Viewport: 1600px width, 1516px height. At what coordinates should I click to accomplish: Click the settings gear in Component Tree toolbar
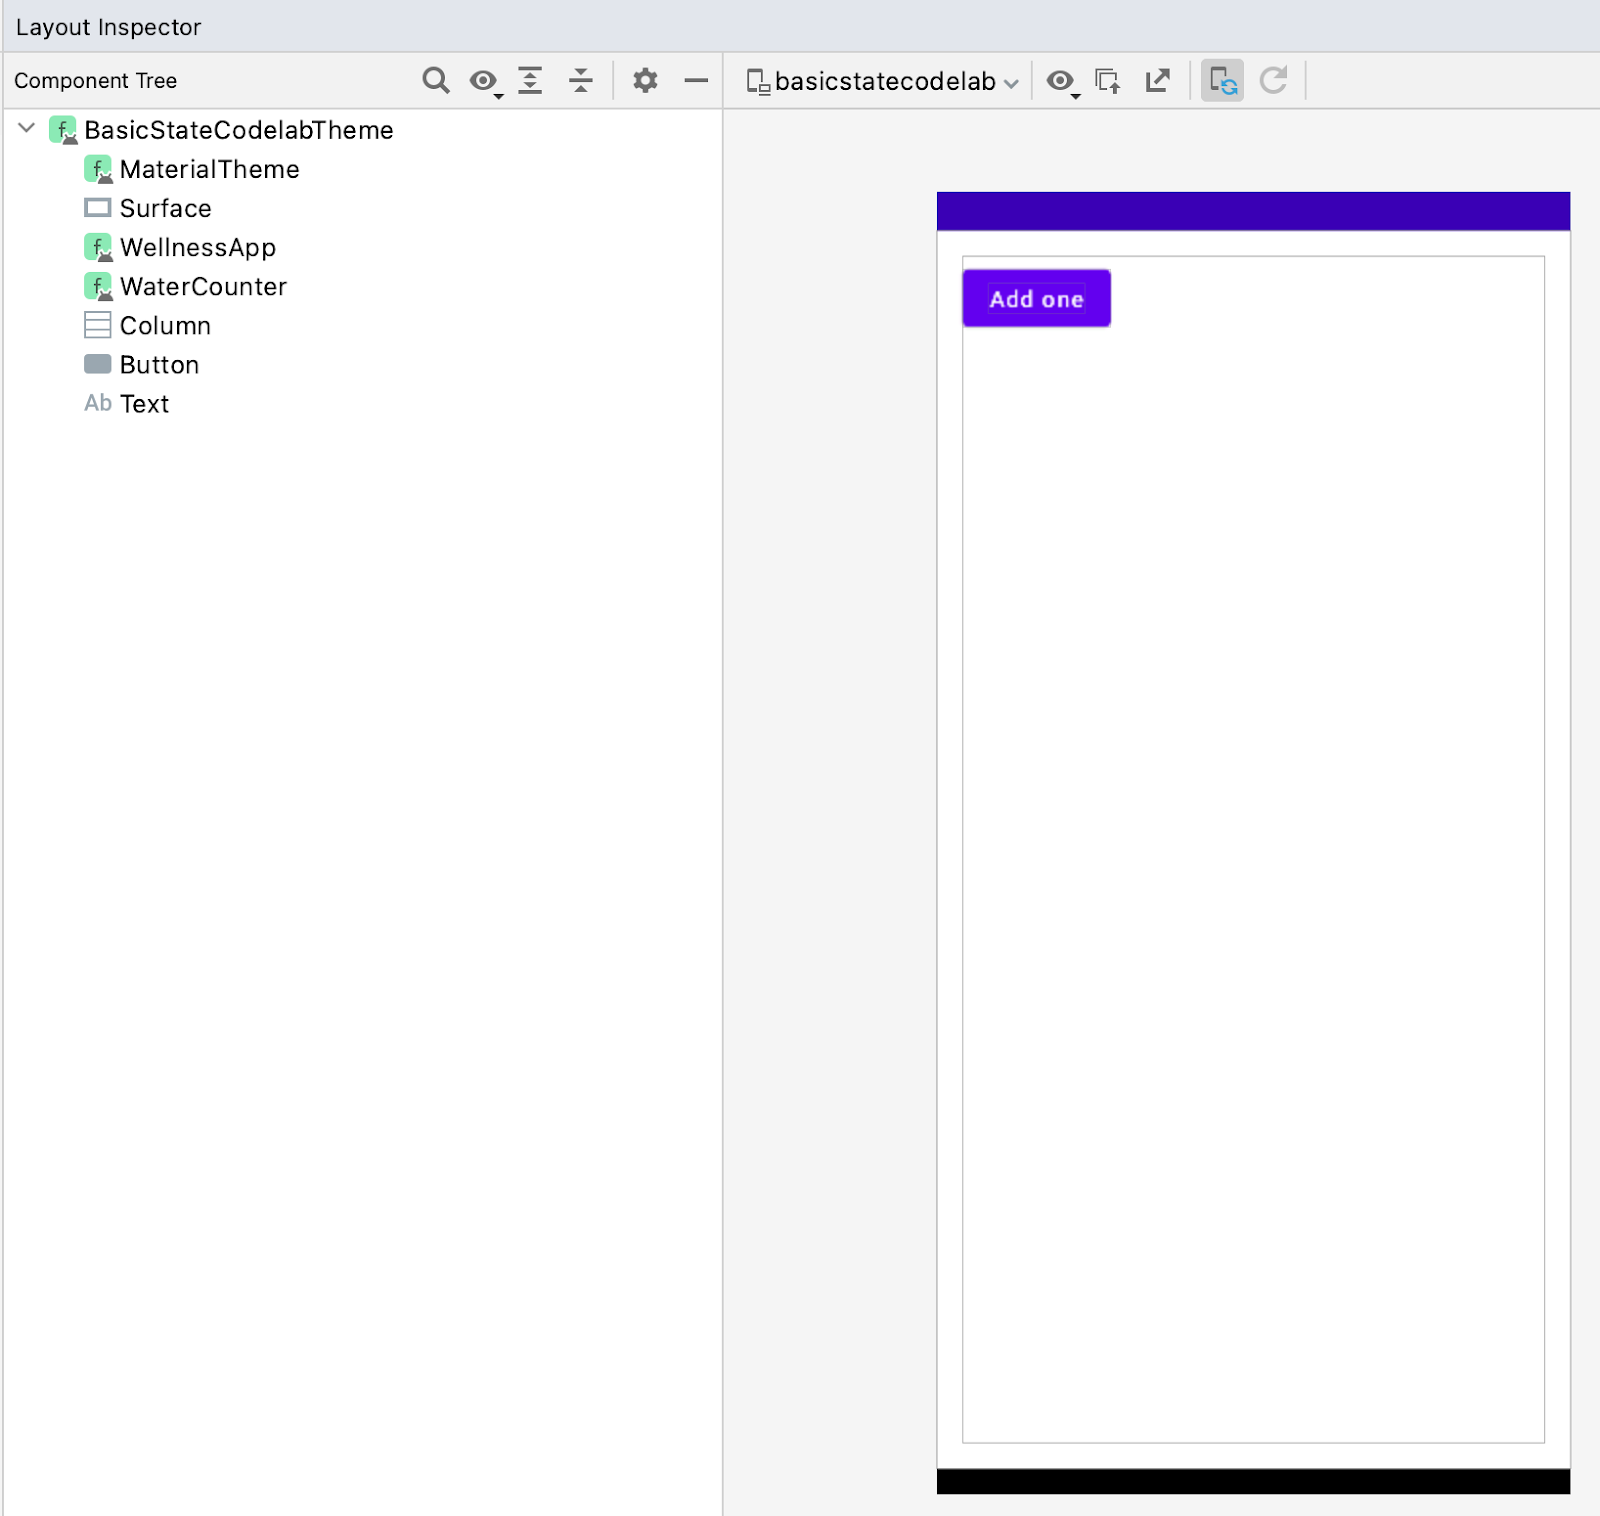[646, 81]
